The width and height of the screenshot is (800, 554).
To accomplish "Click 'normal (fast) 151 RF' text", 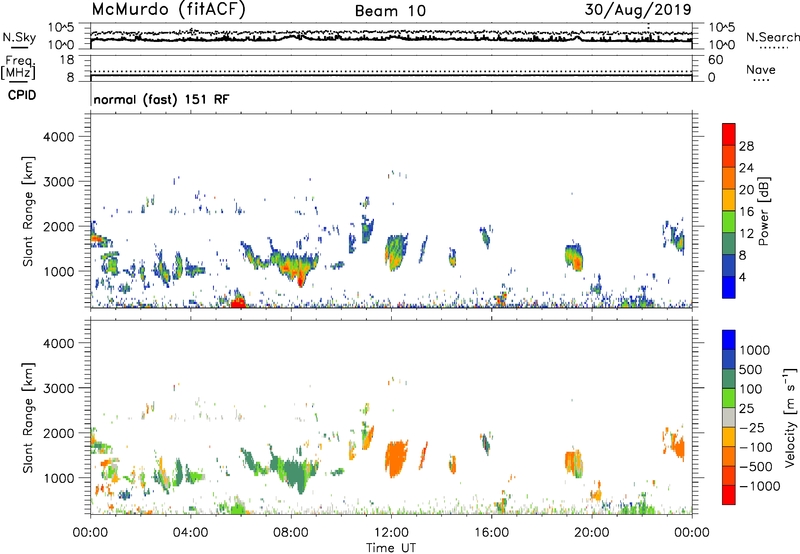I will point(161,99).
